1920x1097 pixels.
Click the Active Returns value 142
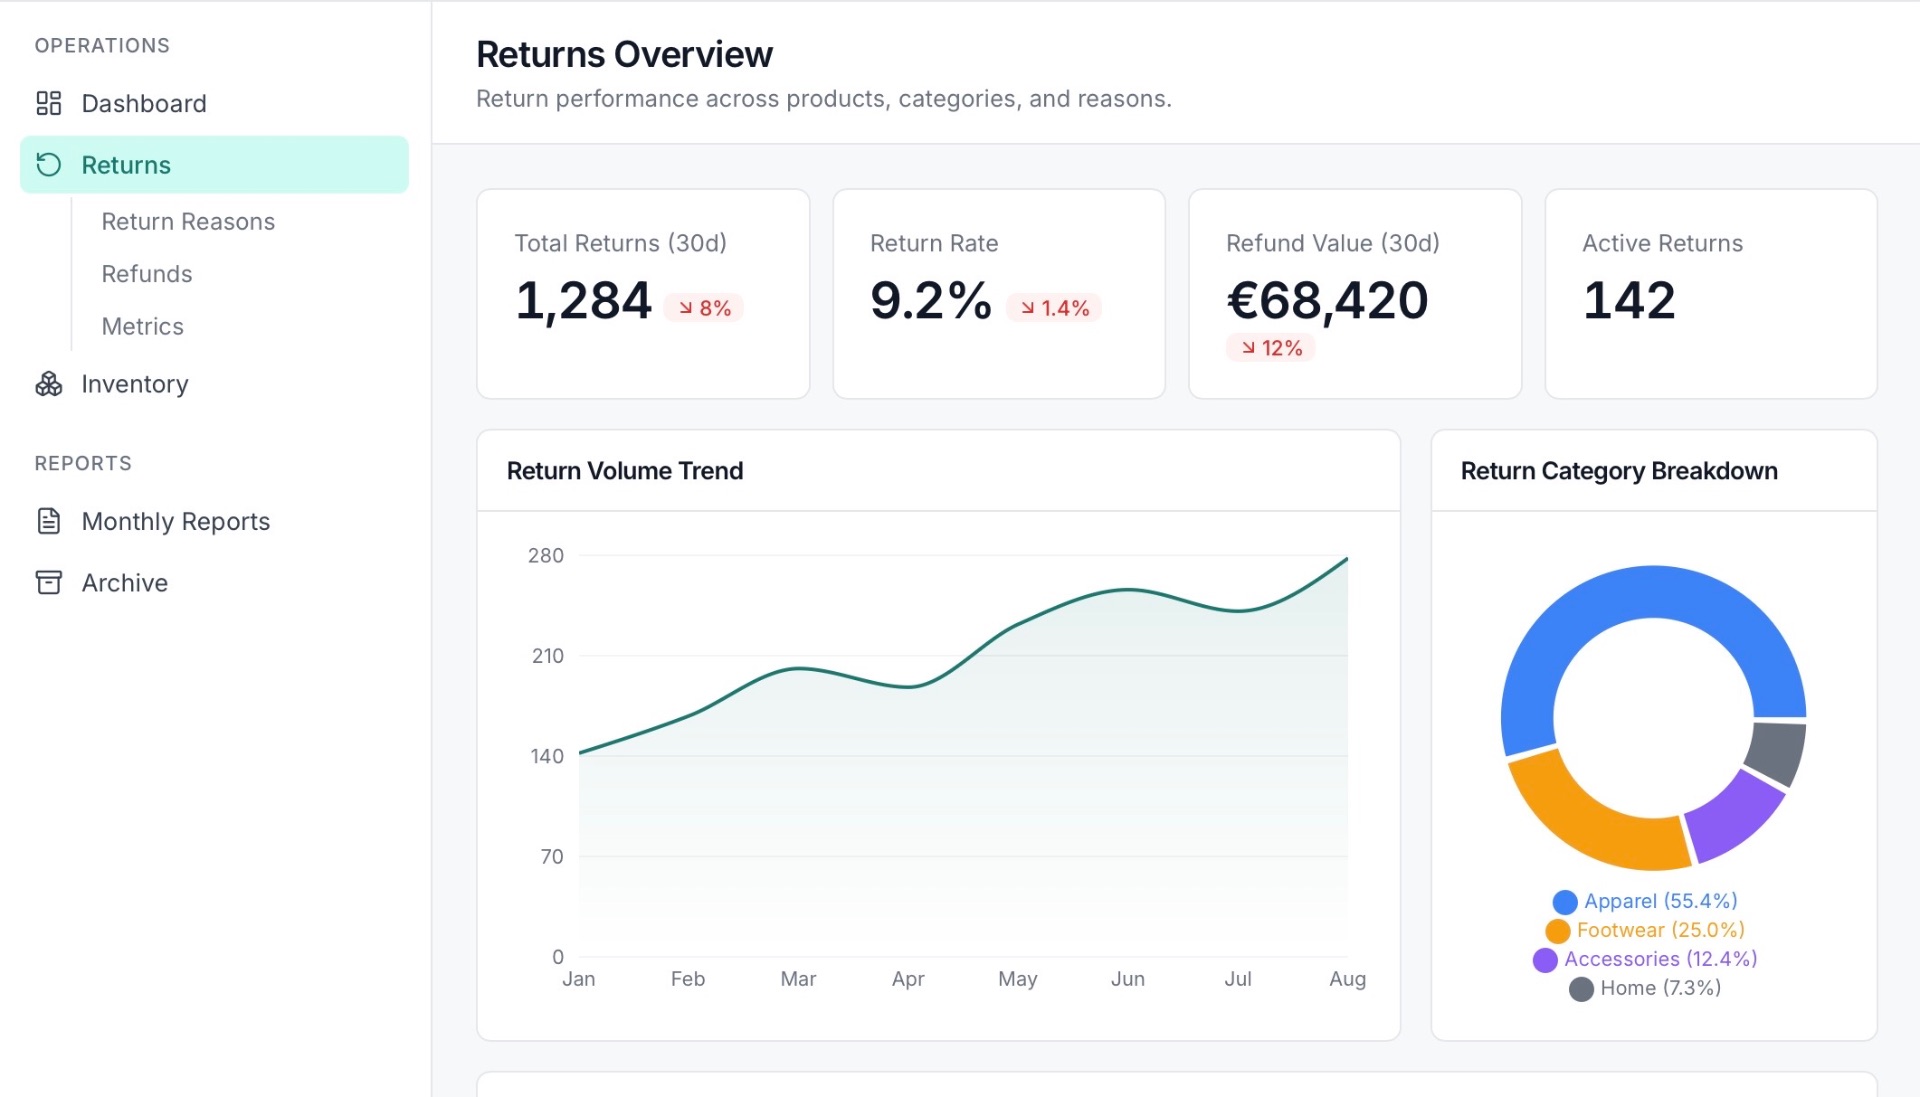click(x=1629, y=301)
